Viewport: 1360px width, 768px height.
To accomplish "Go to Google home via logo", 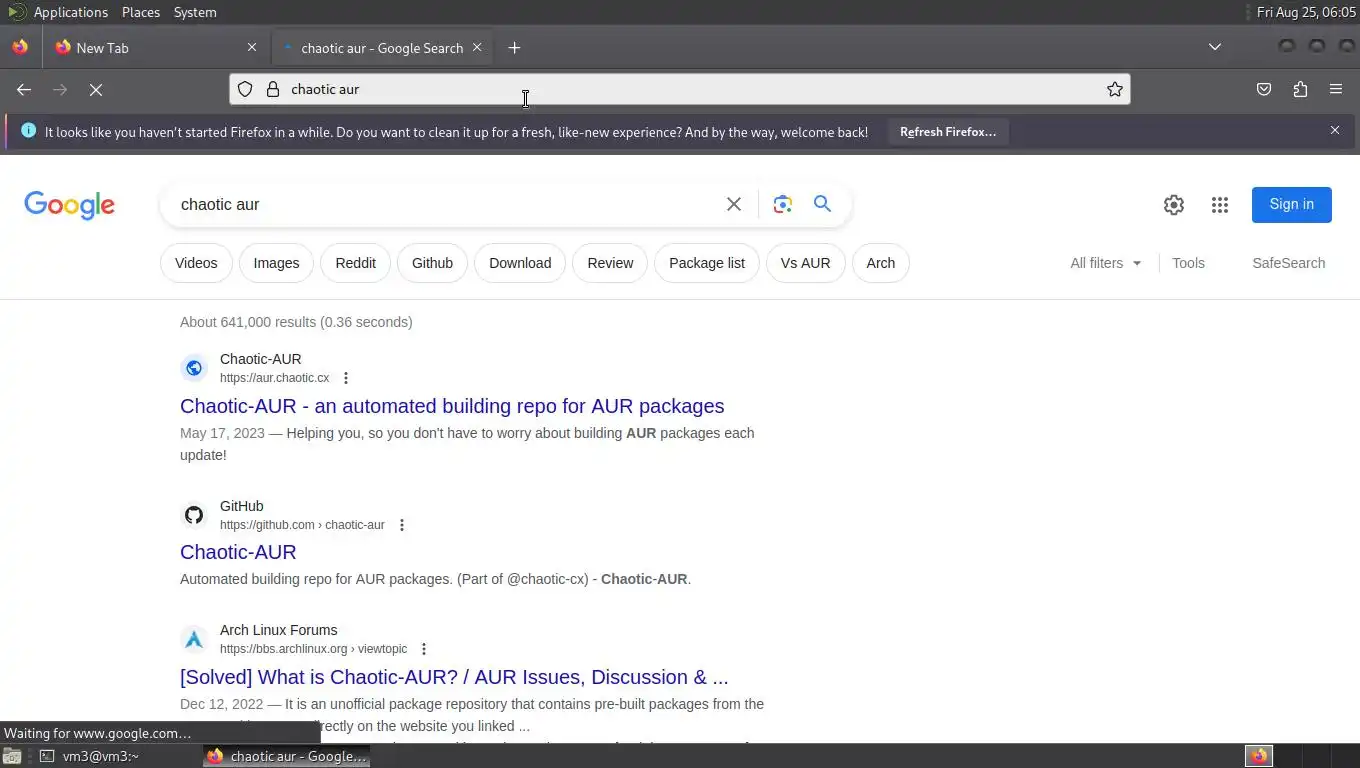I will (x=70, y=205).
